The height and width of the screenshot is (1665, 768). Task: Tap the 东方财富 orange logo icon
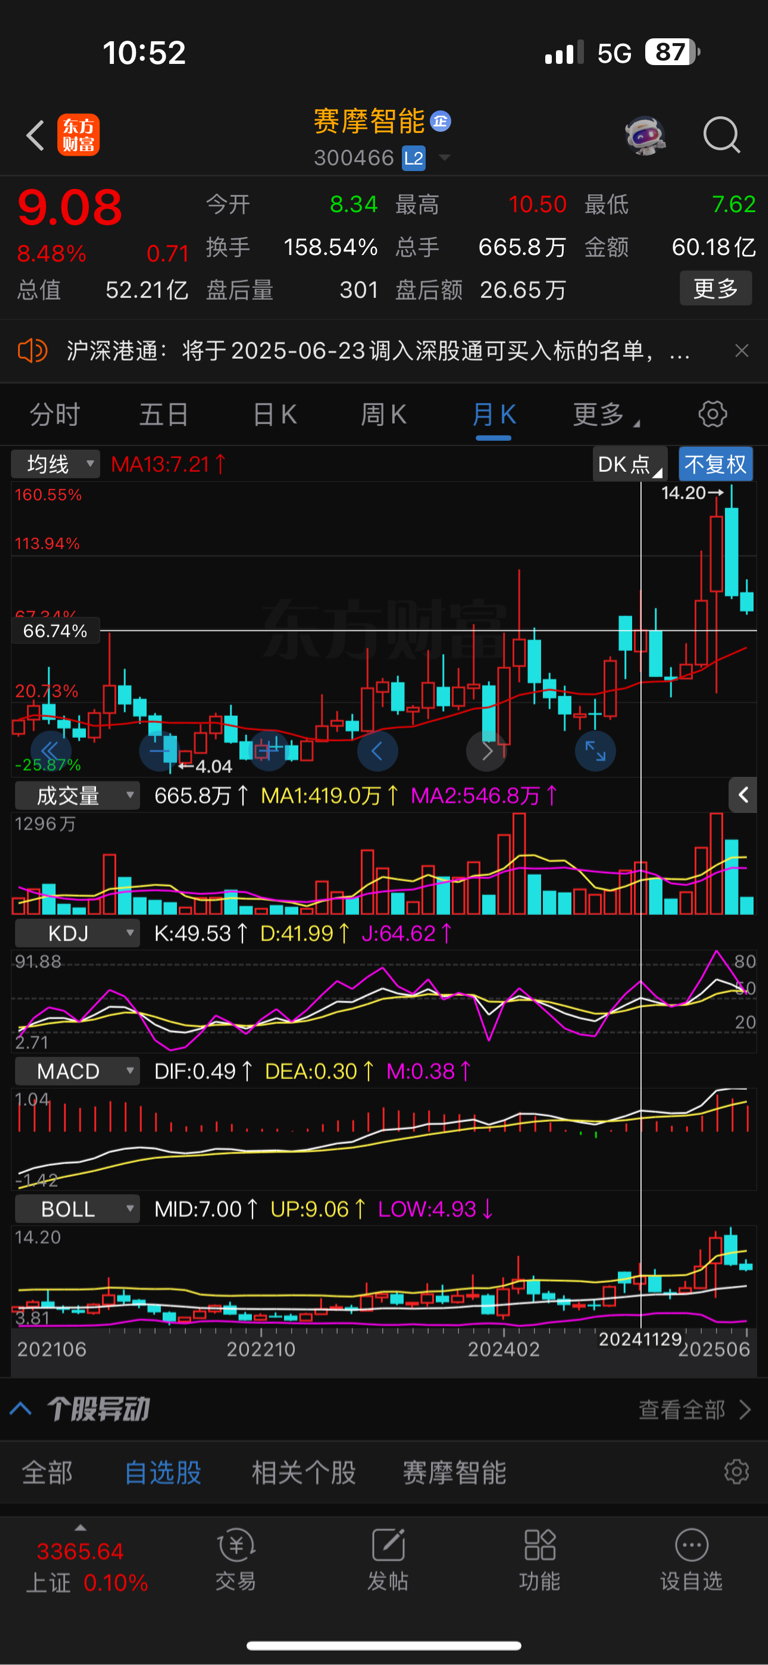pos(78,135)
